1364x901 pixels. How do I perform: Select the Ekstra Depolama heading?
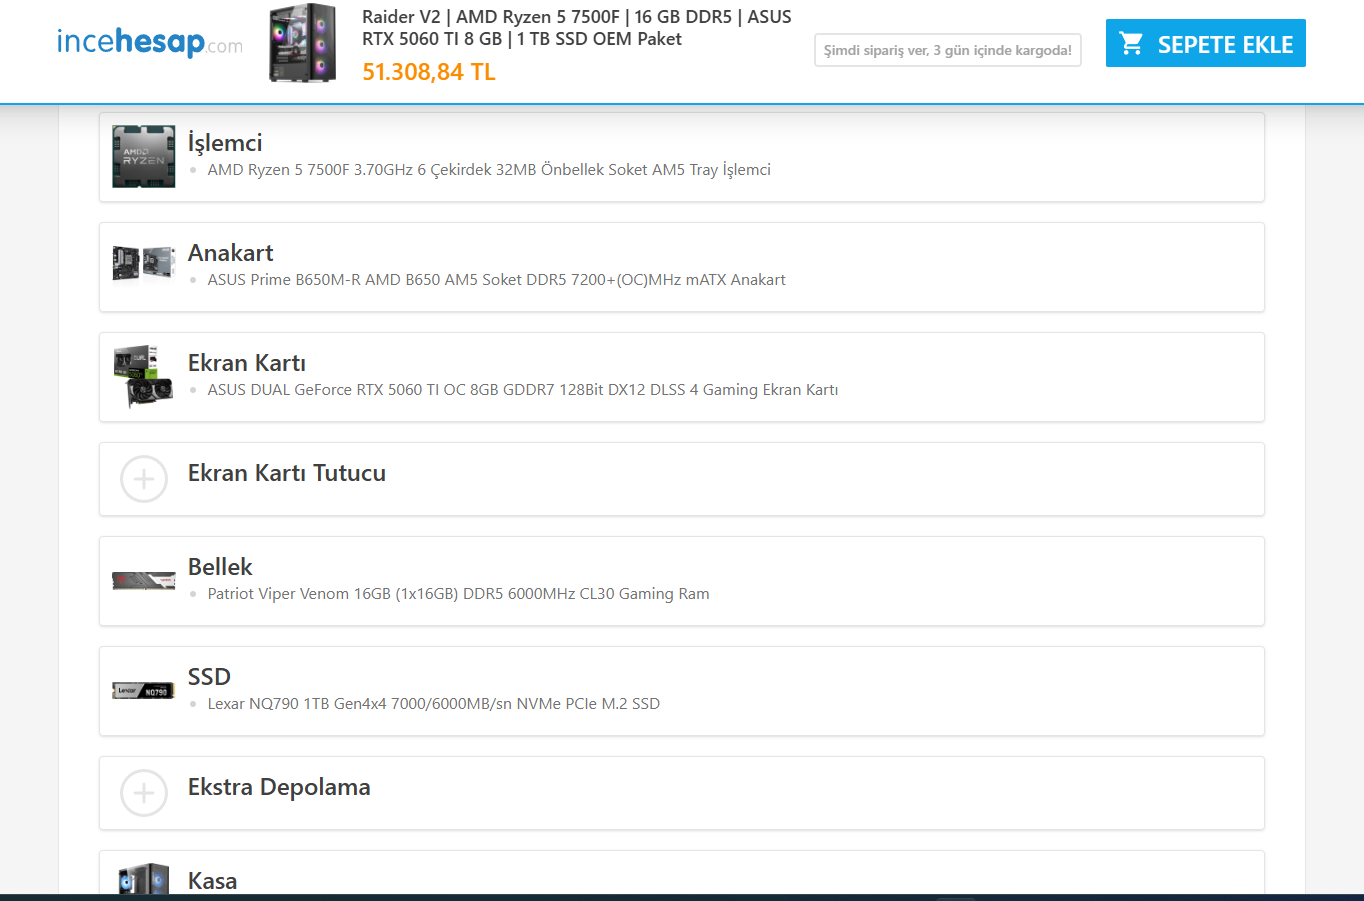(279, 787)
